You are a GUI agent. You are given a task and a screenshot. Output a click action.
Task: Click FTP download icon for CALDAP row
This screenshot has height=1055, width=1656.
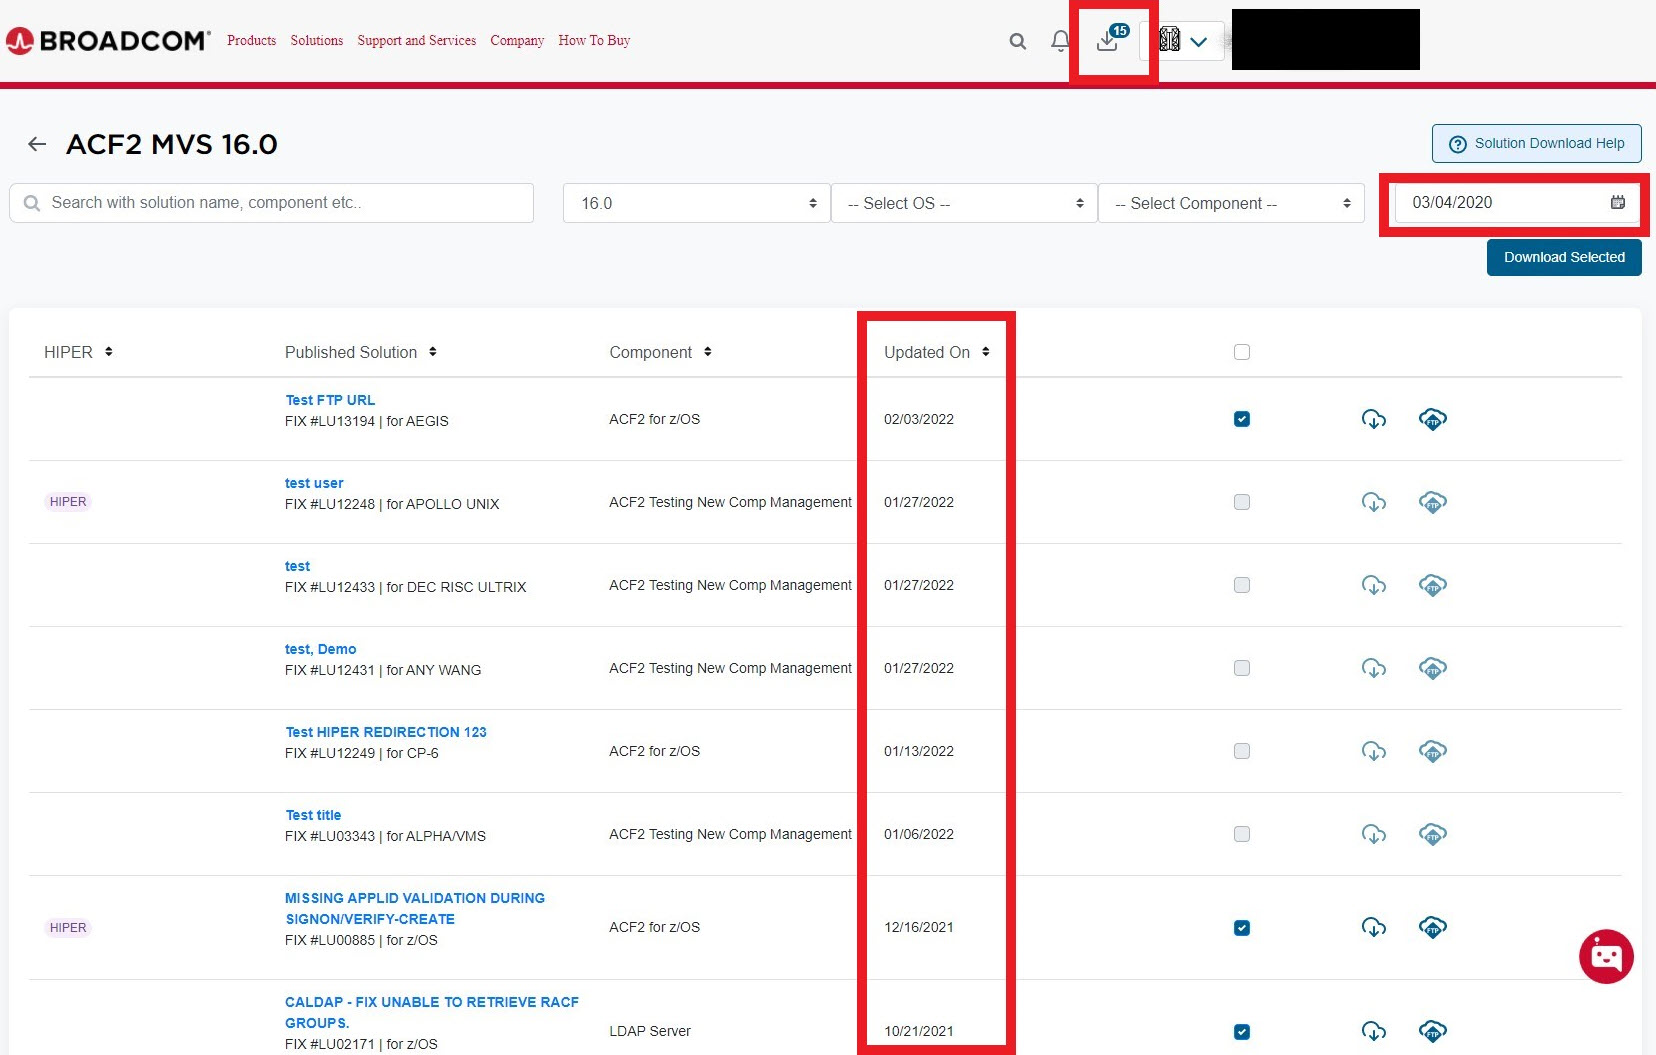click(1433, 1031)
